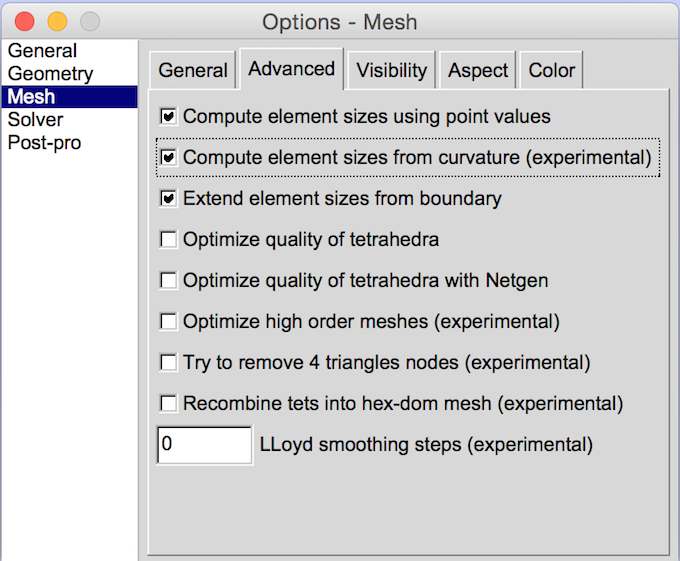Enable Optimize high order meshes checkbox
680x561 pixels.
pyautogui.click(x=169, y=322)
